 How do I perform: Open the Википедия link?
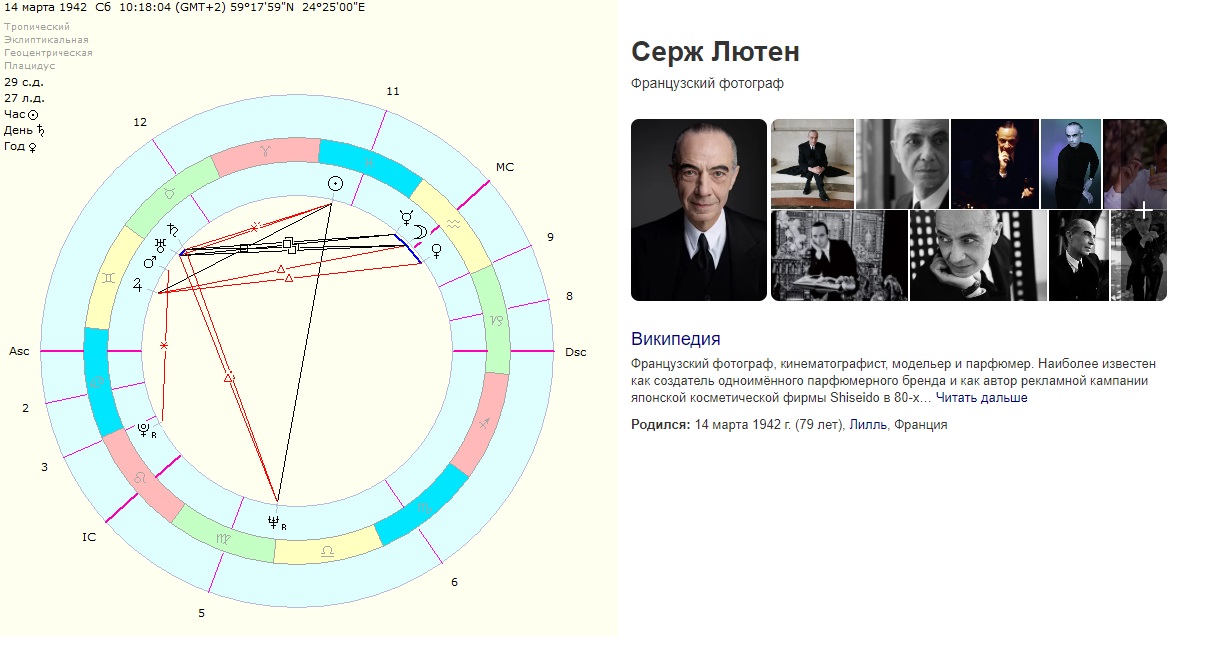(x=676, y=339)
